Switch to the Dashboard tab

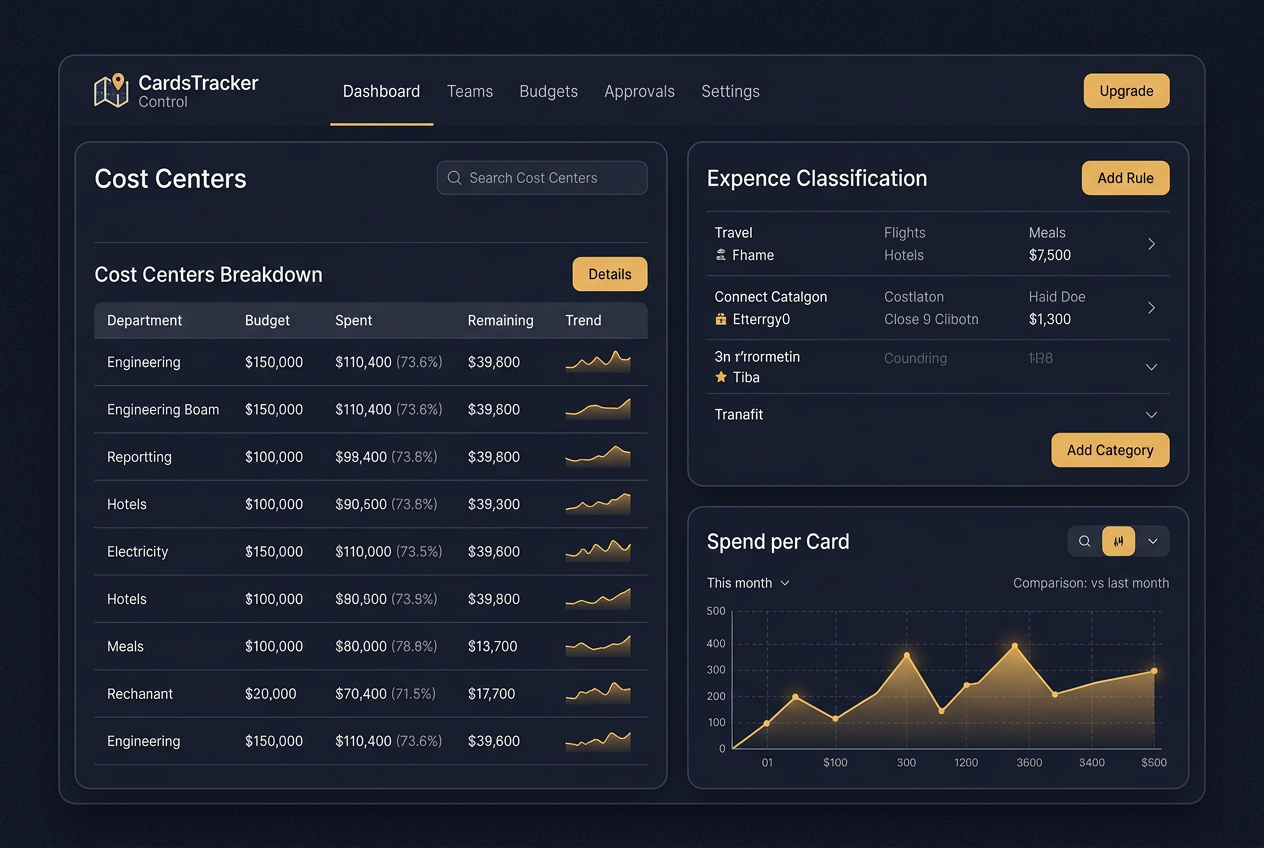tap(381, 91)
